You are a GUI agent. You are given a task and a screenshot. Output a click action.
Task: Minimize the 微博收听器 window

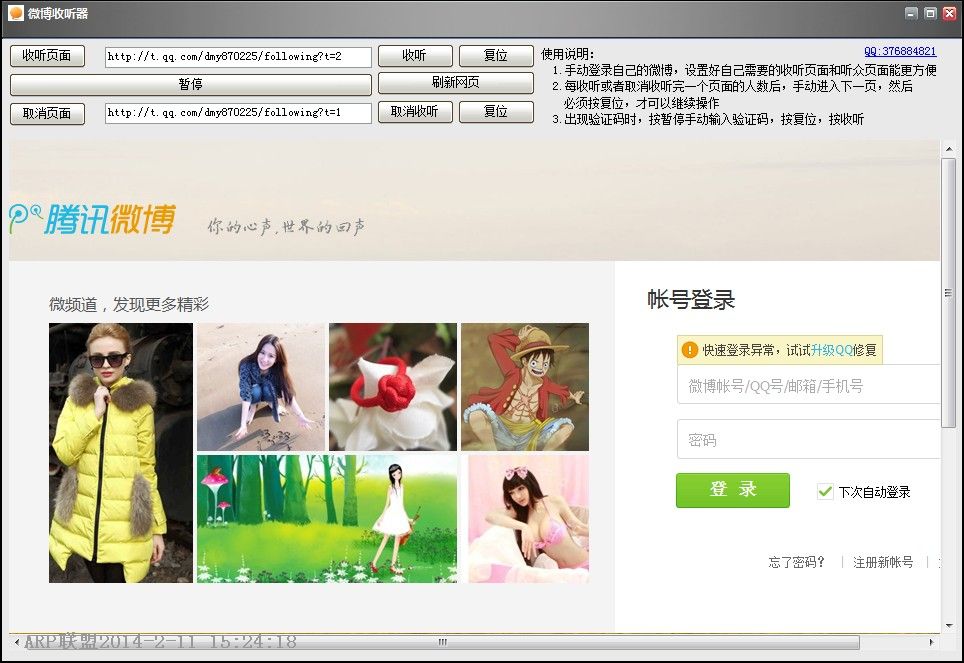pos(911,13)
